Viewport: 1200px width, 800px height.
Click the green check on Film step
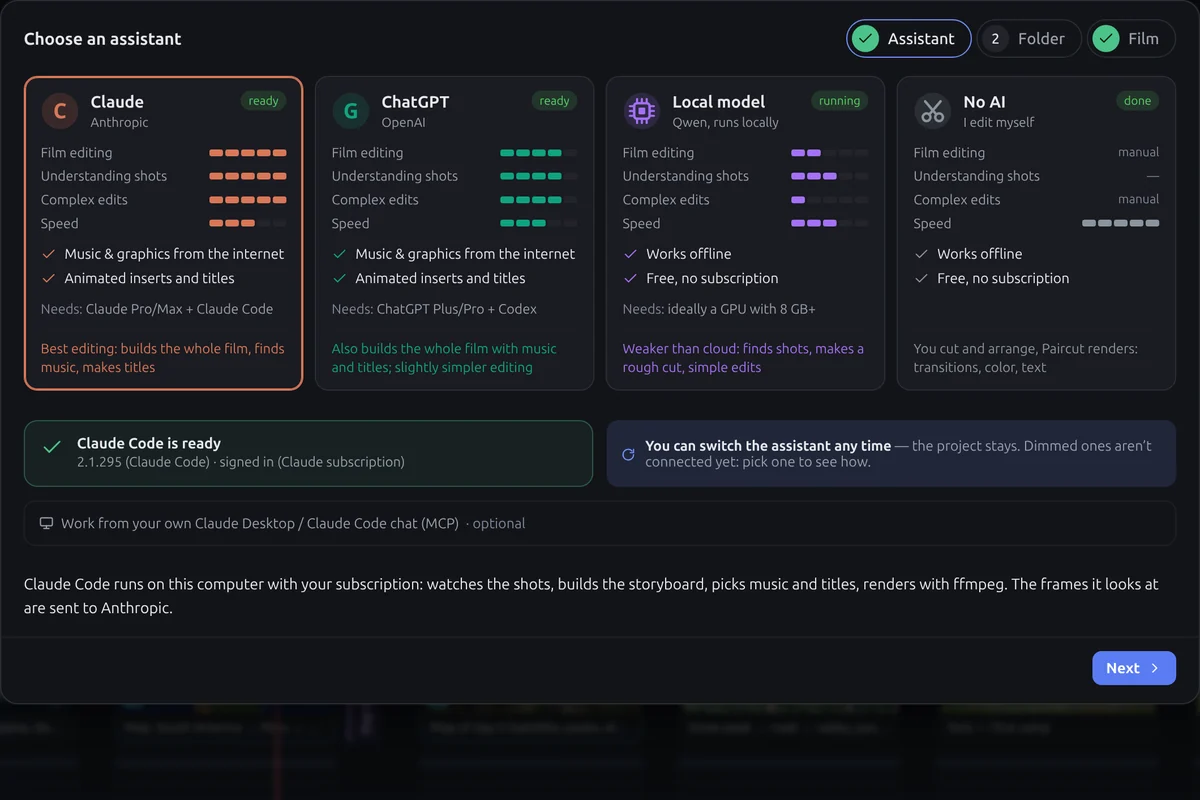coord(1105,39)
